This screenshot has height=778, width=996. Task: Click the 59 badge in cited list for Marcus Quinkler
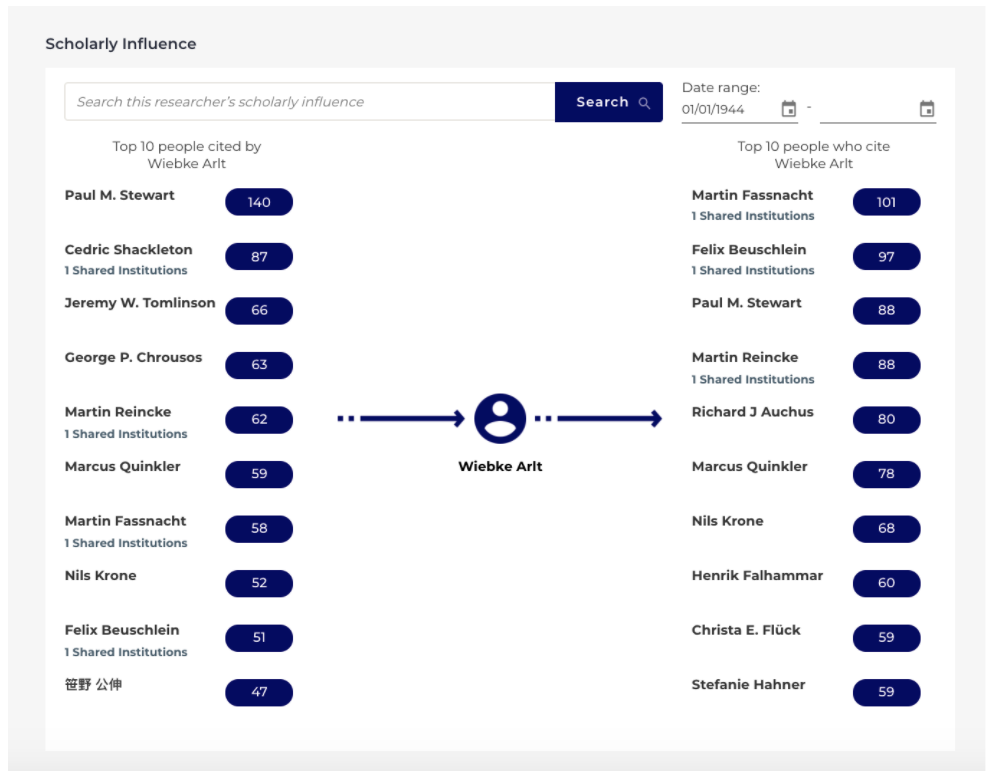(259, 474)
